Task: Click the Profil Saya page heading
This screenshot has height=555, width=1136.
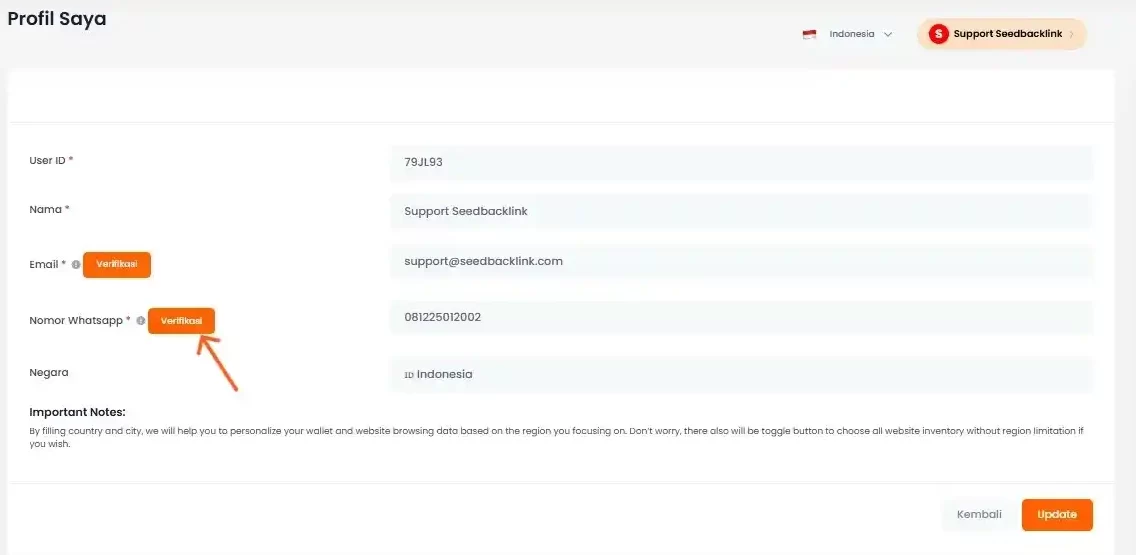Action: [x=57, y=19]
